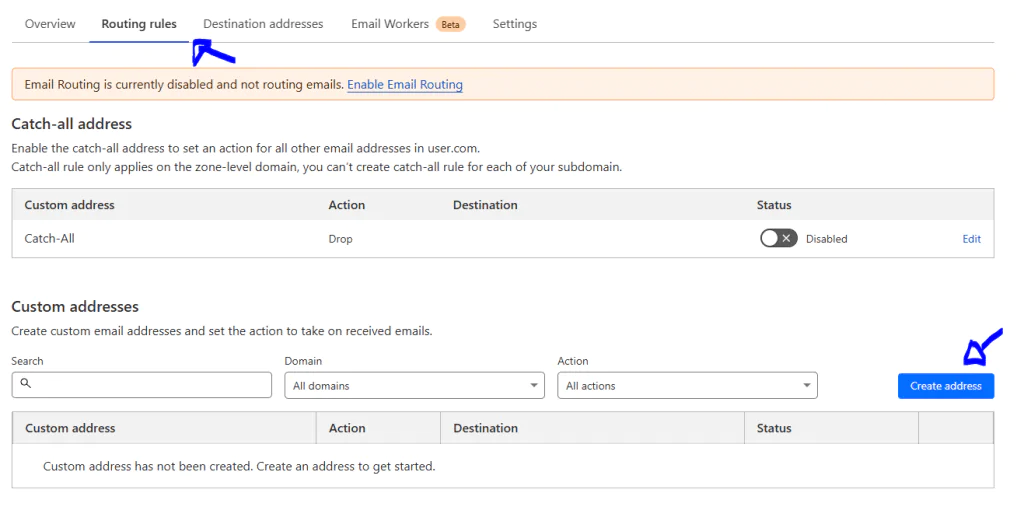The height and width of the screenshot is (528, 1024).
Task: Focus the custom addresses Search field
Action: (150, 385)
